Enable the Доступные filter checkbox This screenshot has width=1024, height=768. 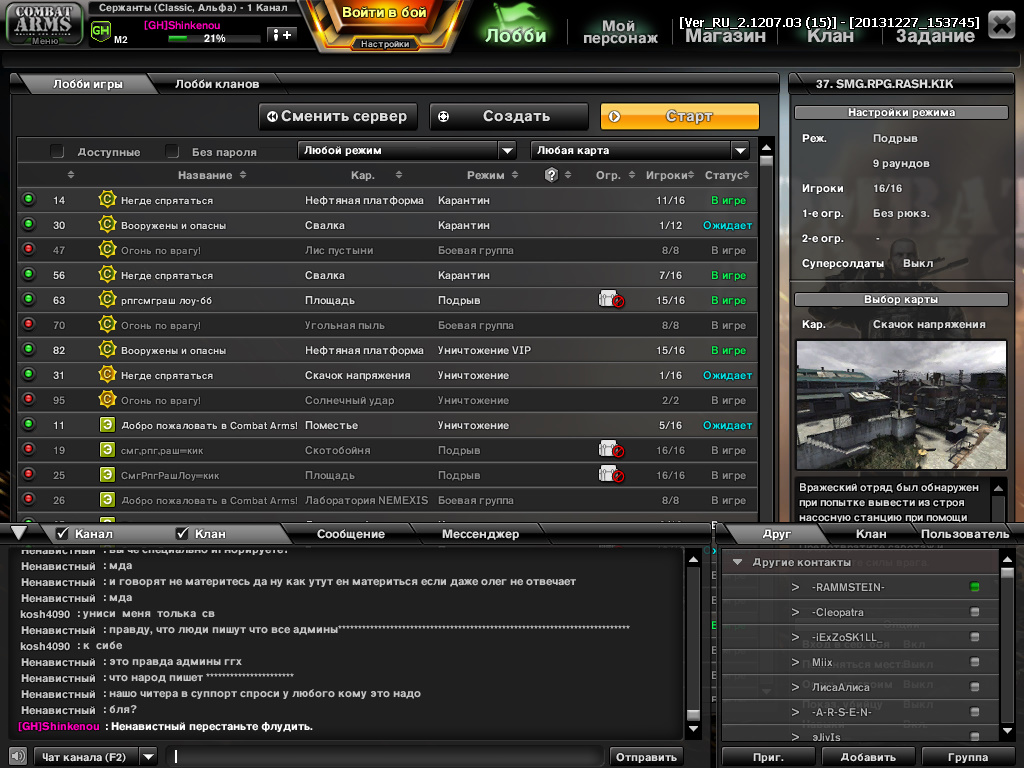pos(57,152)
